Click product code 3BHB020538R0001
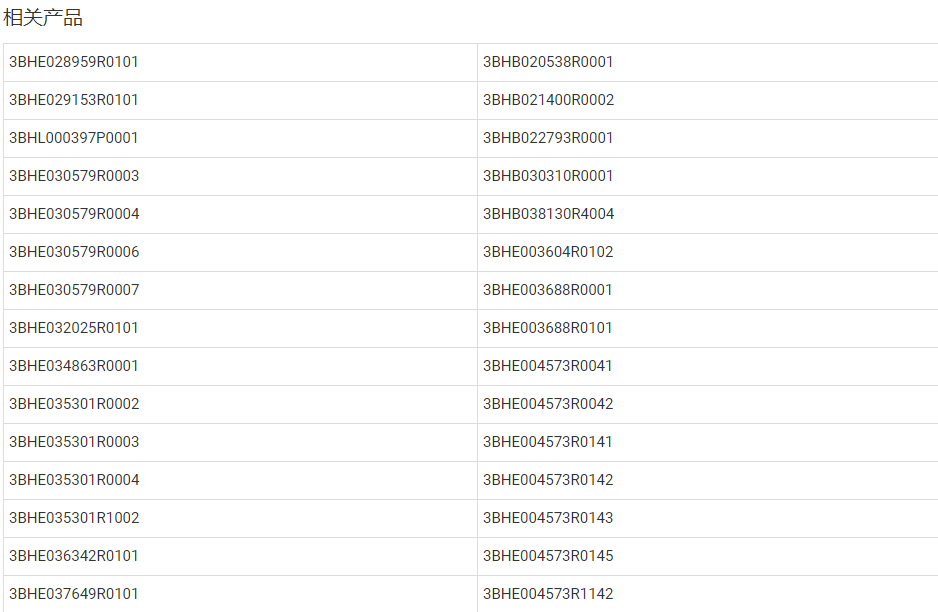 [548, 62]
